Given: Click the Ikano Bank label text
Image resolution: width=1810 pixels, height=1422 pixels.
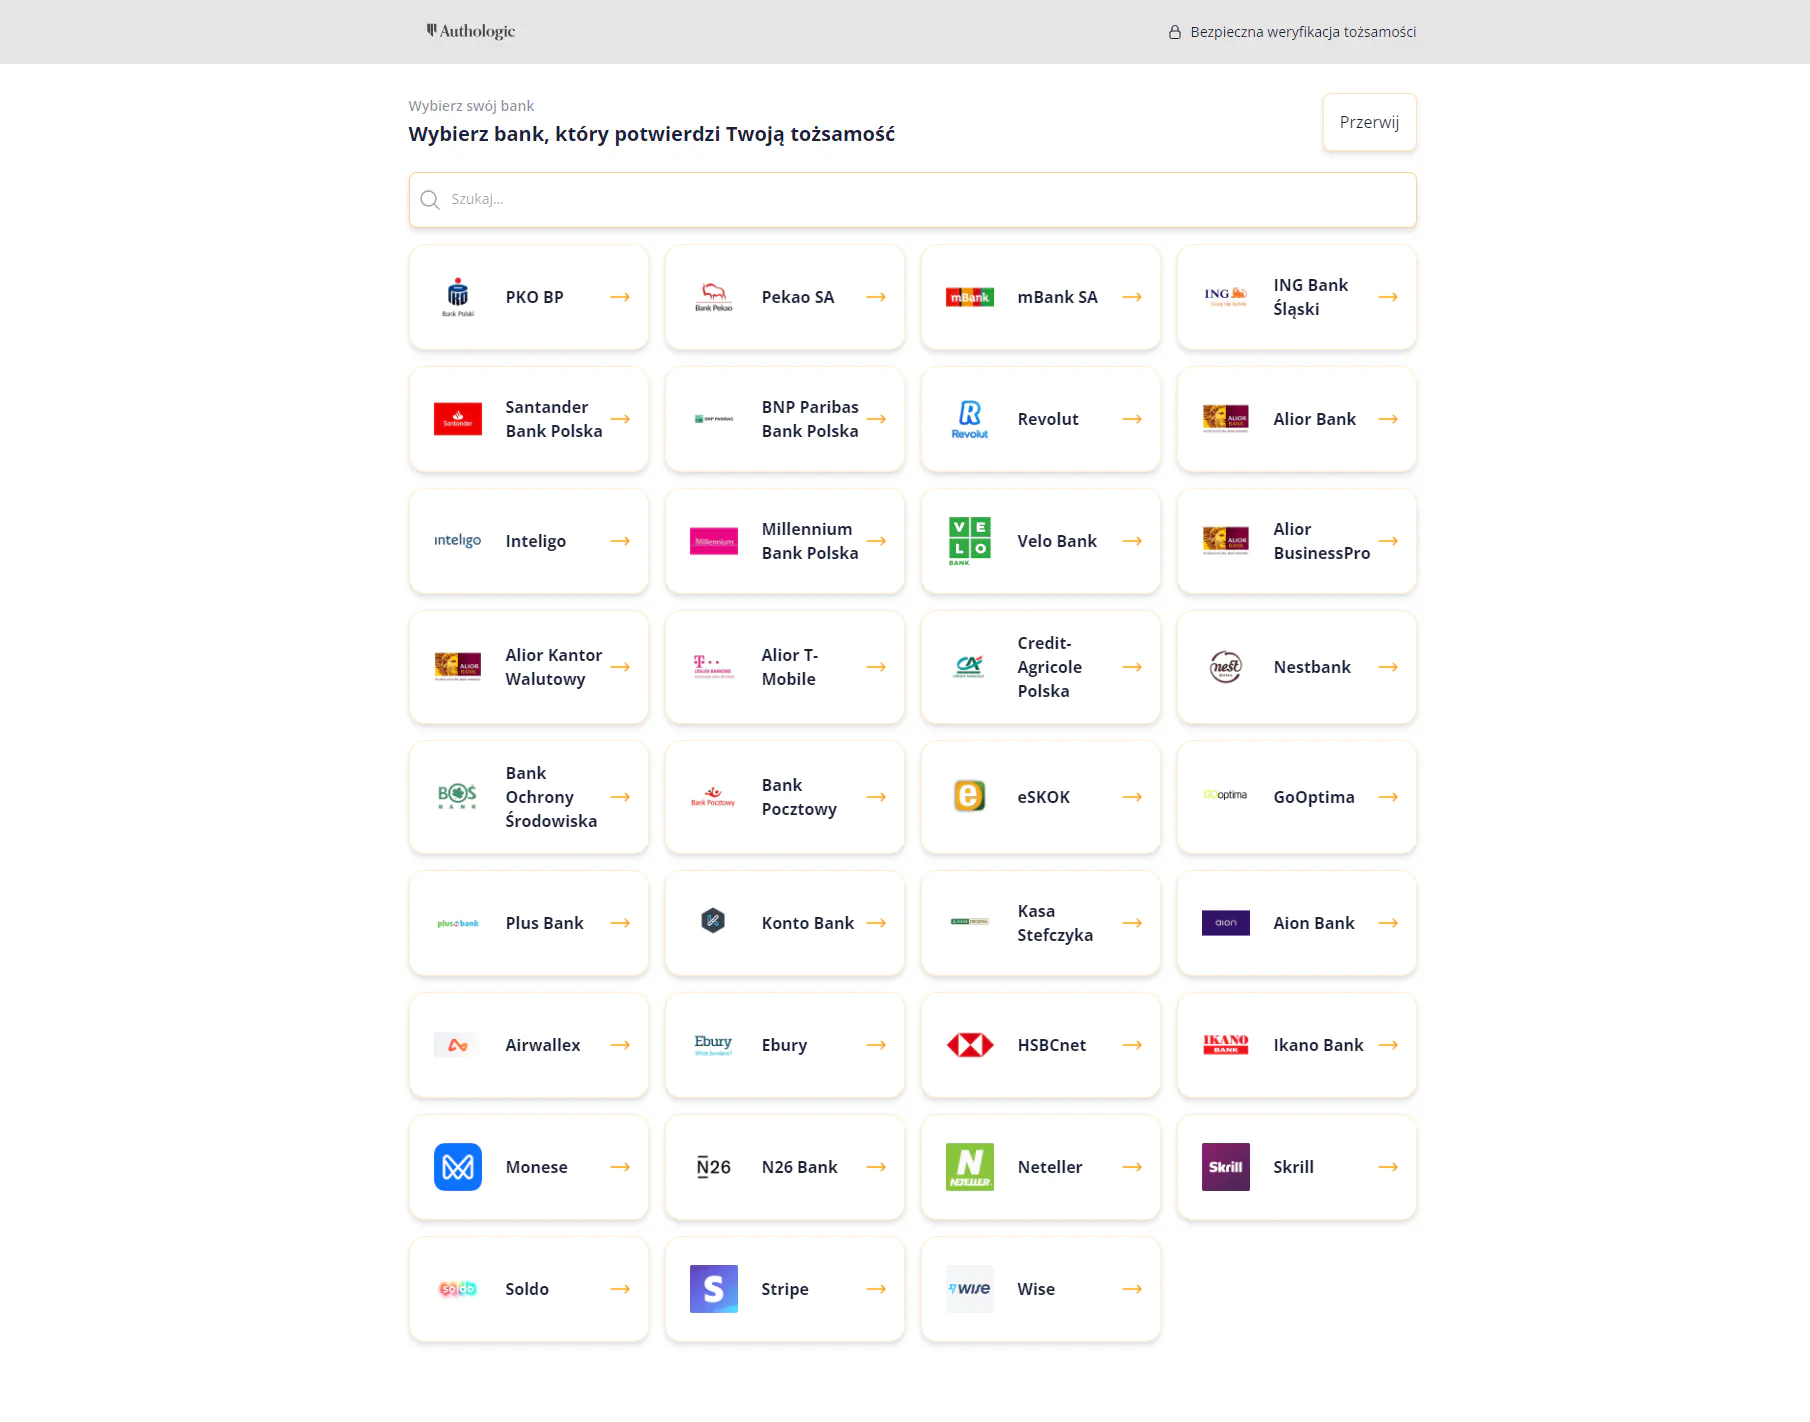Looking at the screenshot, I should tap(1318, 1045).
